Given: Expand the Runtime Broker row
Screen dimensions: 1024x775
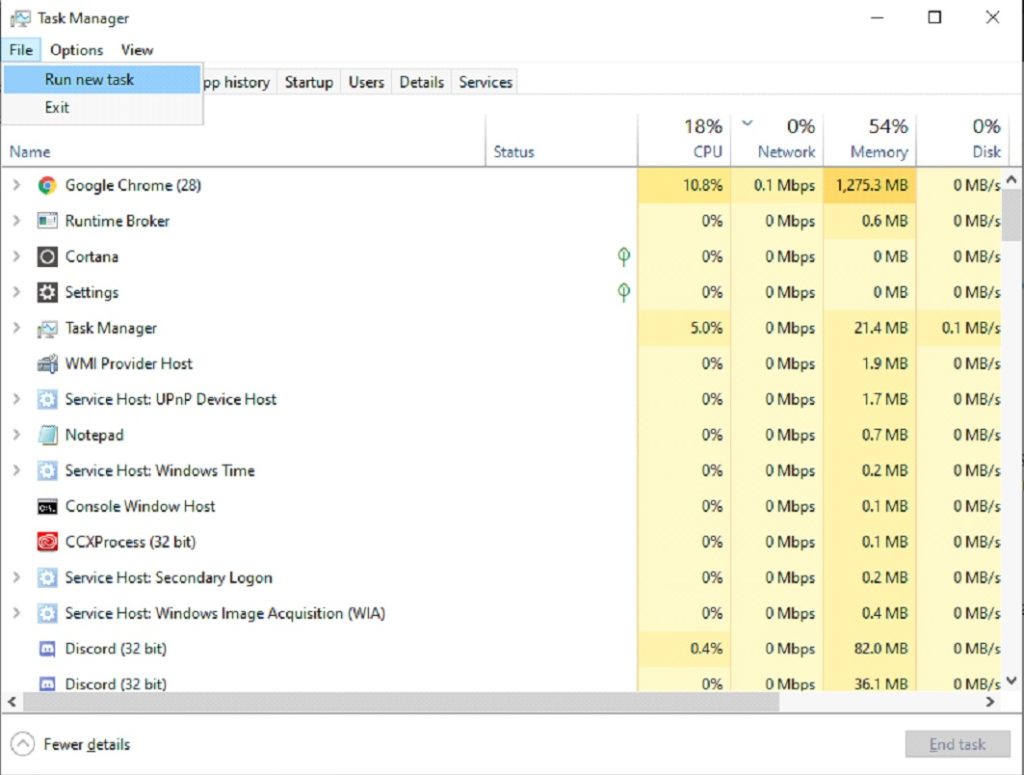Looking at the screenshot, I should coord(16,221).
